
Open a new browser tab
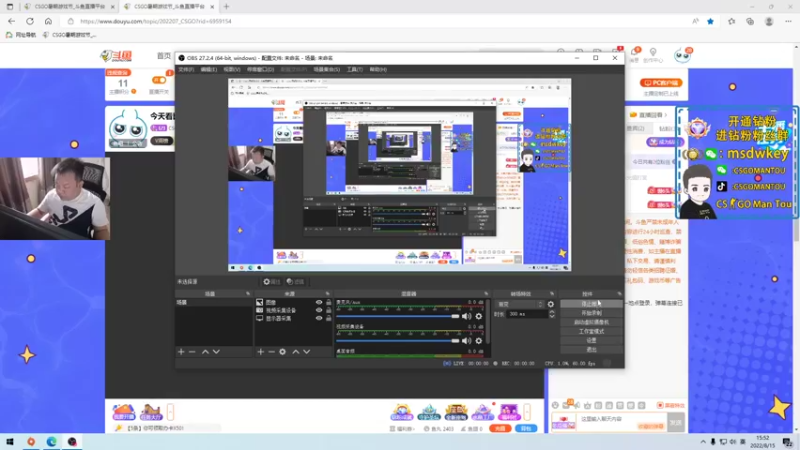coord(226,7)
